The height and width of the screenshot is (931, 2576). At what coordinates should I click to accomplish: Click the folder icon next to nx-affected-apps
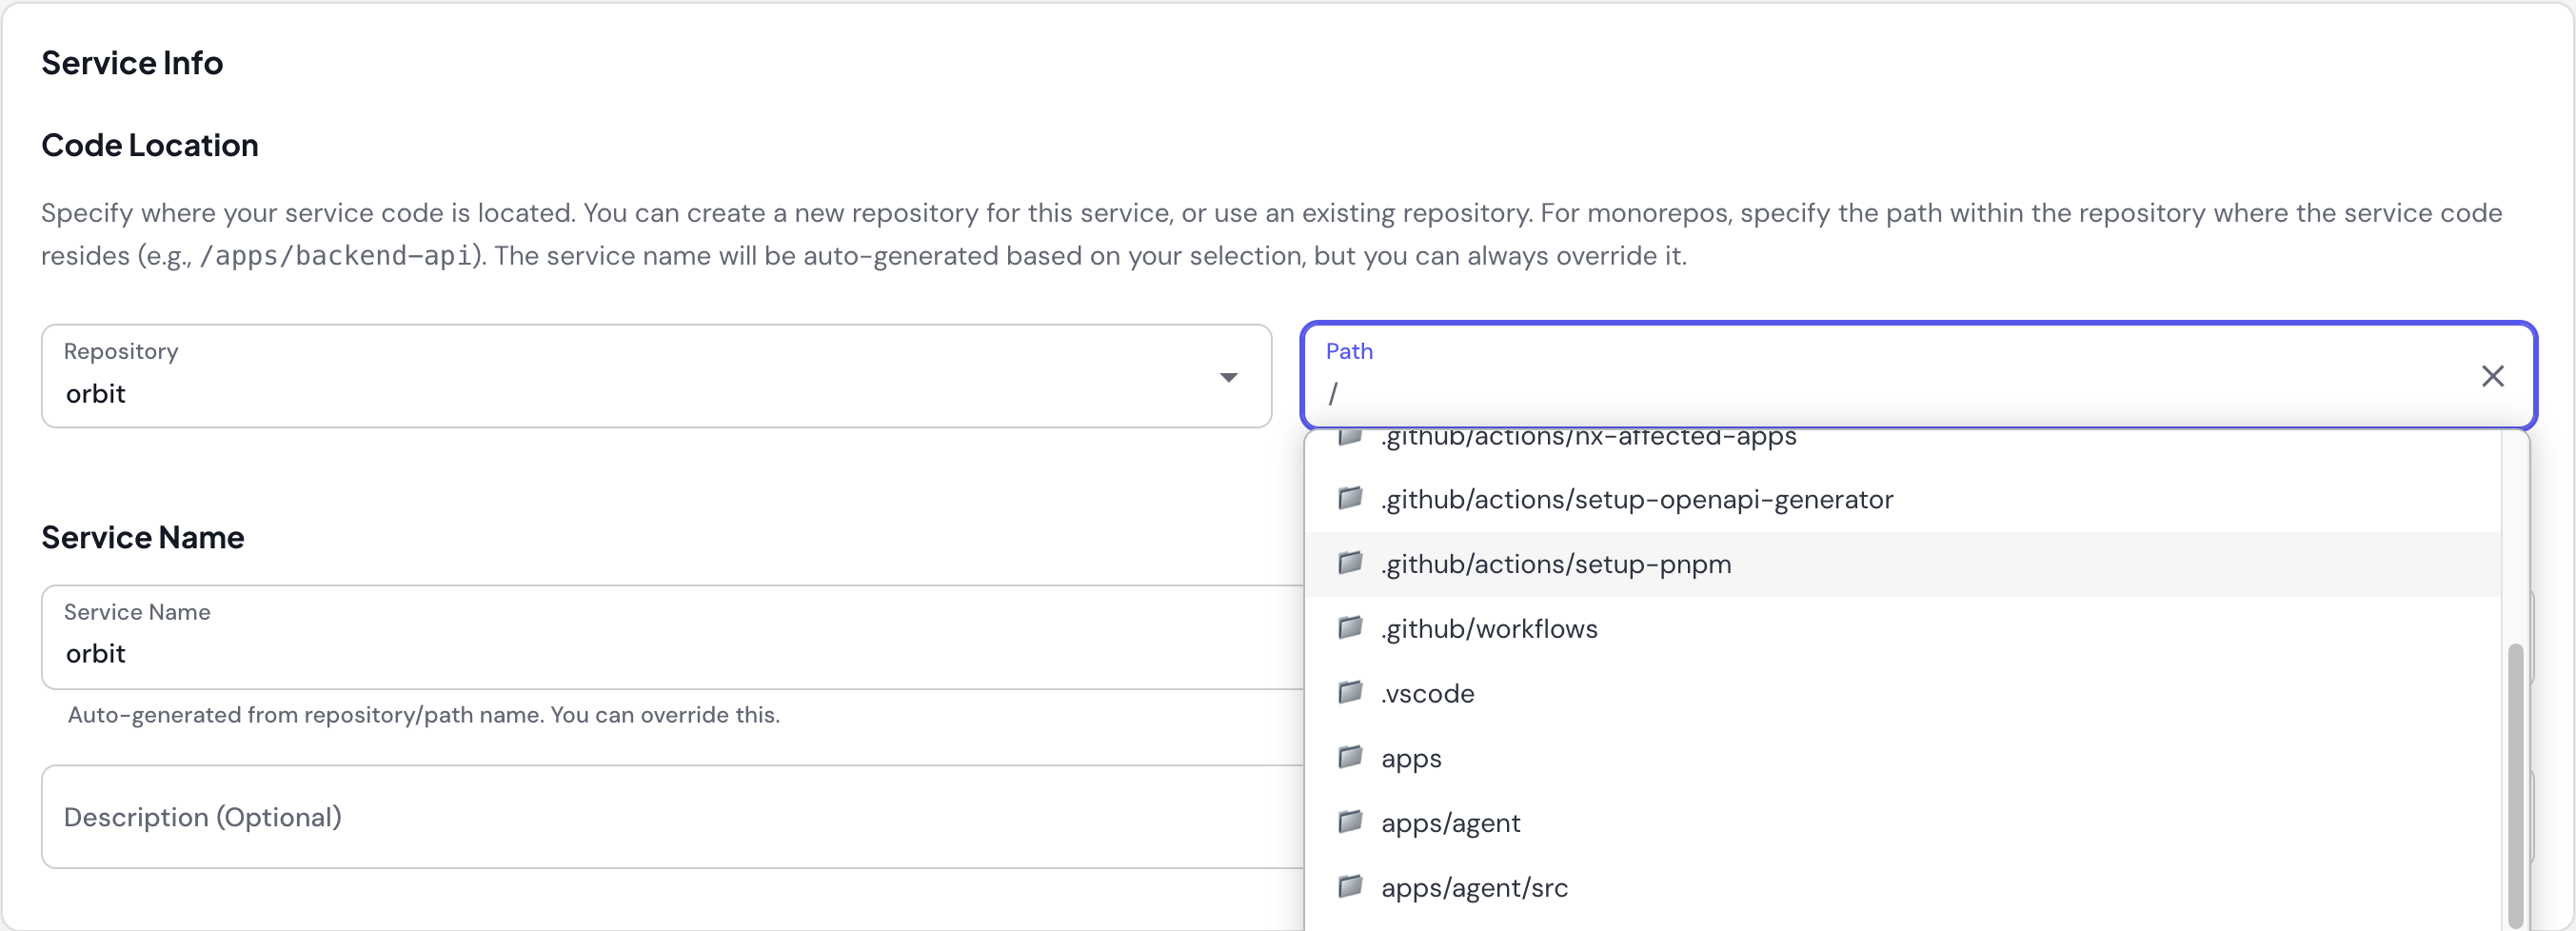1350,437
